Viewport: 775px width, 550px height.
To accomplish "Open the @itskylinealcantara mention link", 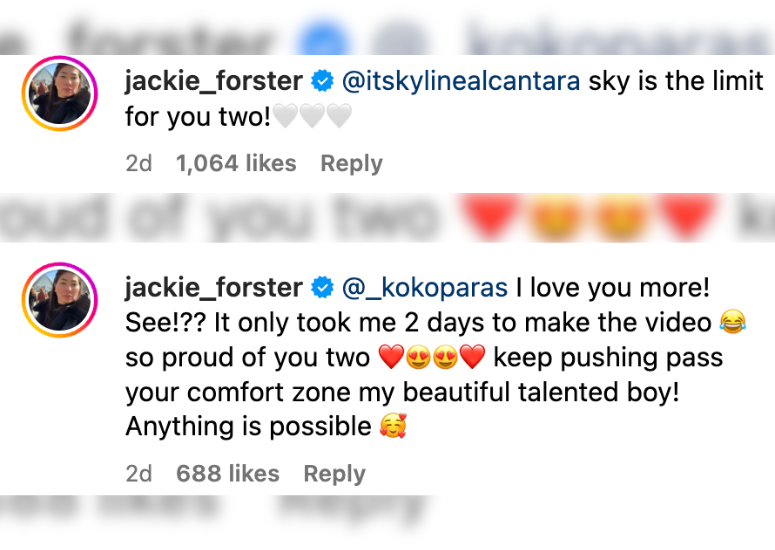I will coord(461,82).
